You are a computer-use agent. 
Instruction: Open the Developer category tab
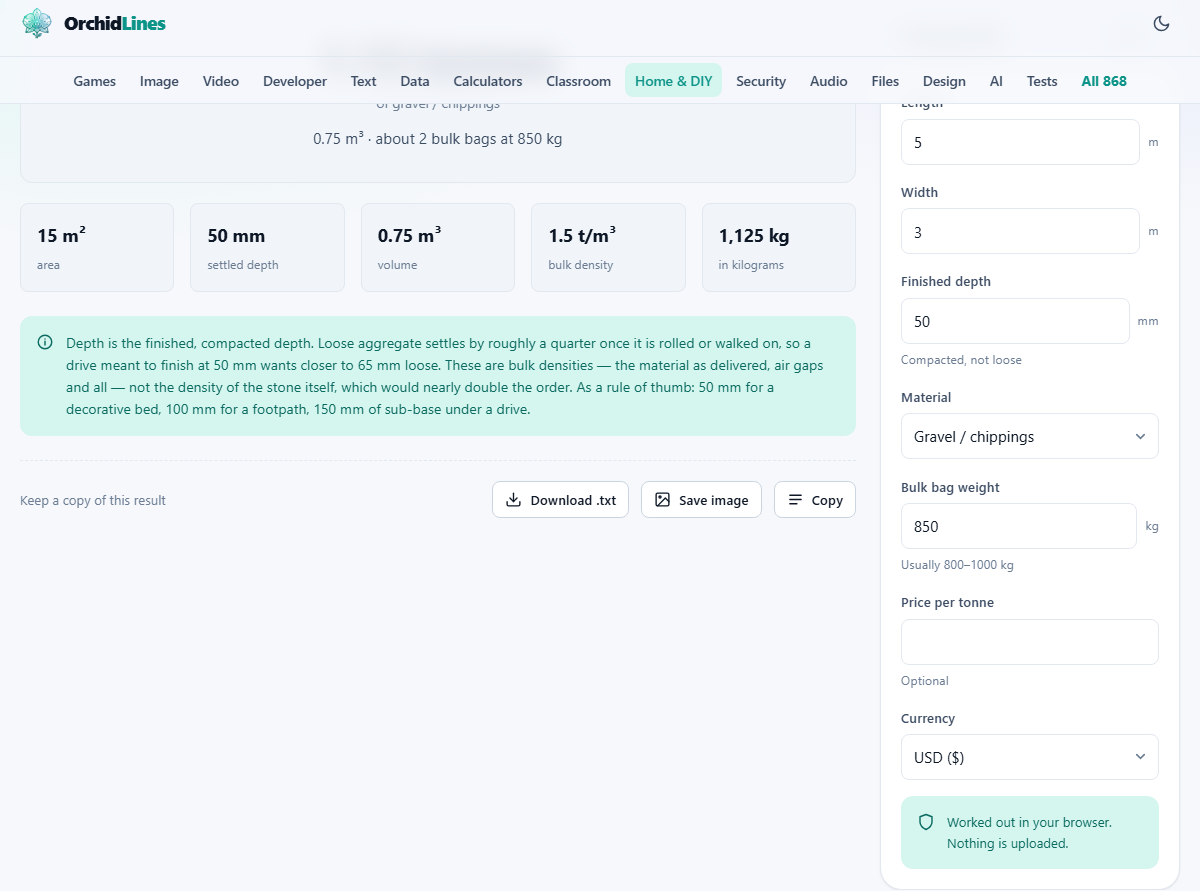point(295,81)
